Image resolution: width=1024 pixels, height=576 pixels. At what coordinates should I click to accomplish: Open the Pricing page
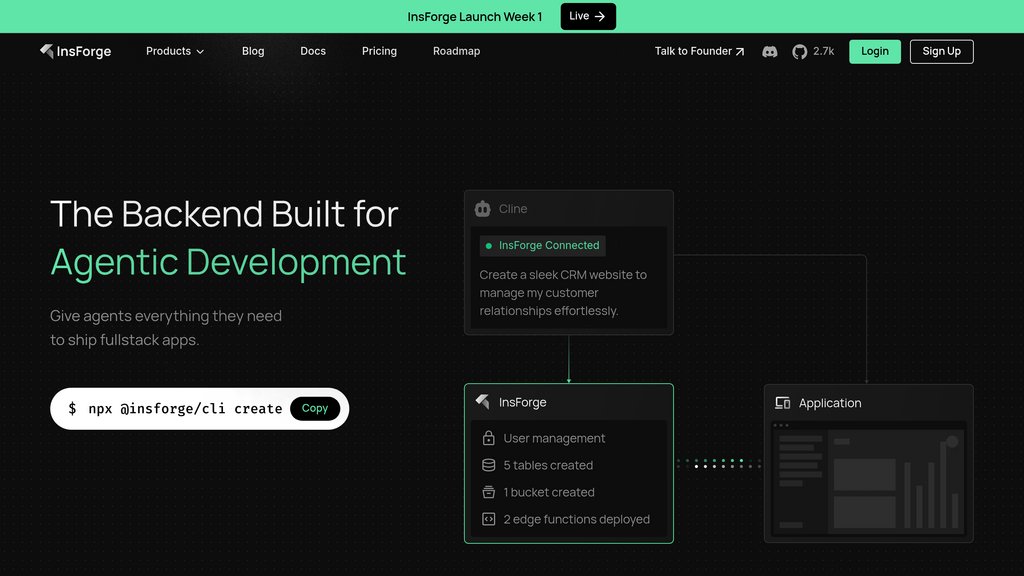coord(379,51)
